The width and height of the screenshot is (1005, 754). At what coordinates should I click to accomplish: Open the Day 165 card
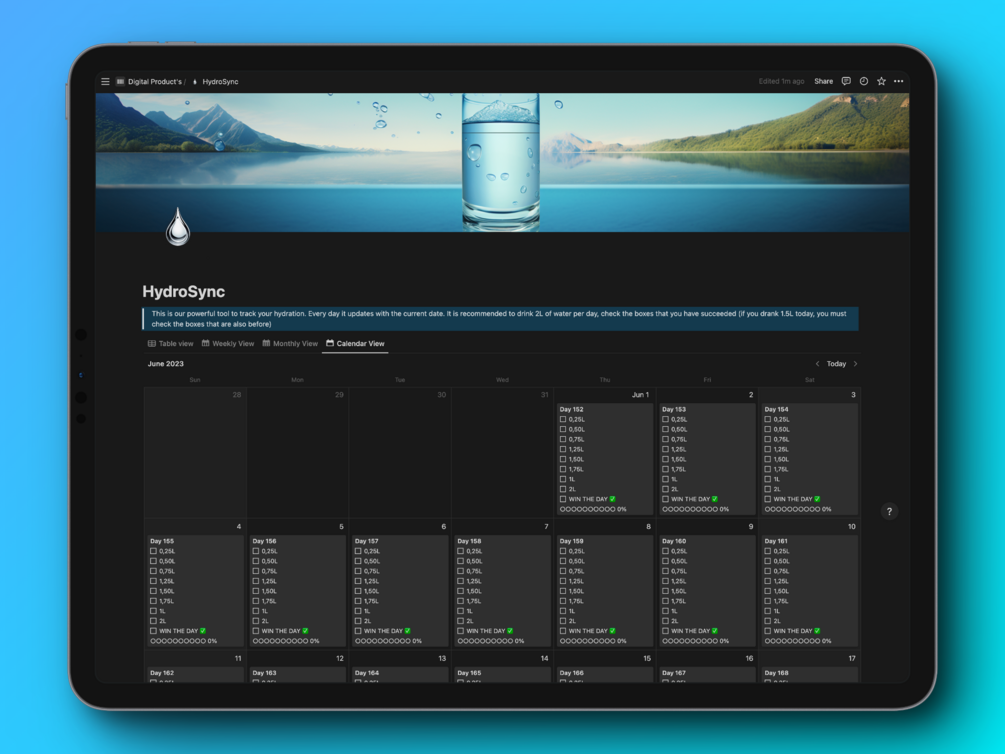coord(502,674)
